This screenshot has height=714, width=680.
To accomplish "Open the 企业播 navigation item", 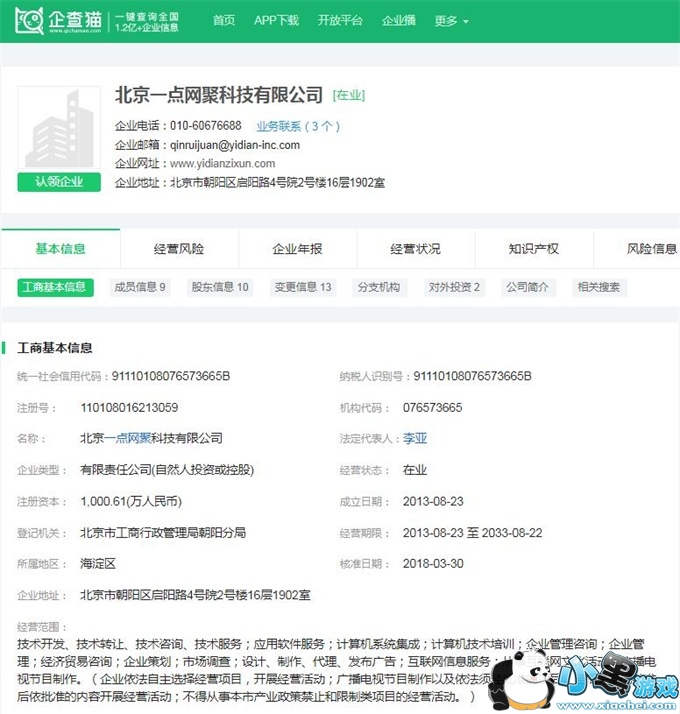I will [399, 20].
